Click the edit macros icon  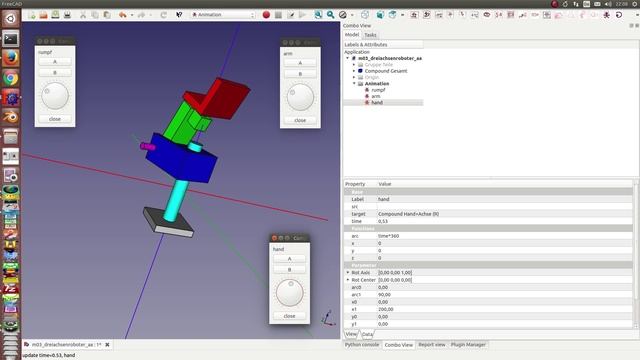point(290,15)
